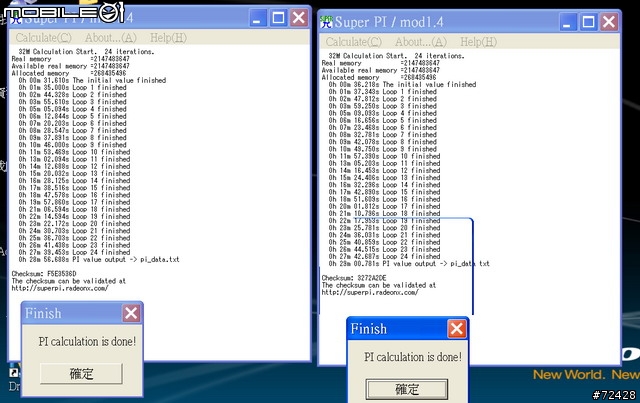The height and width of the screenshot is (403, 640).
Task: Click Loop 1 finished line in left window
Action: point(72,87)
